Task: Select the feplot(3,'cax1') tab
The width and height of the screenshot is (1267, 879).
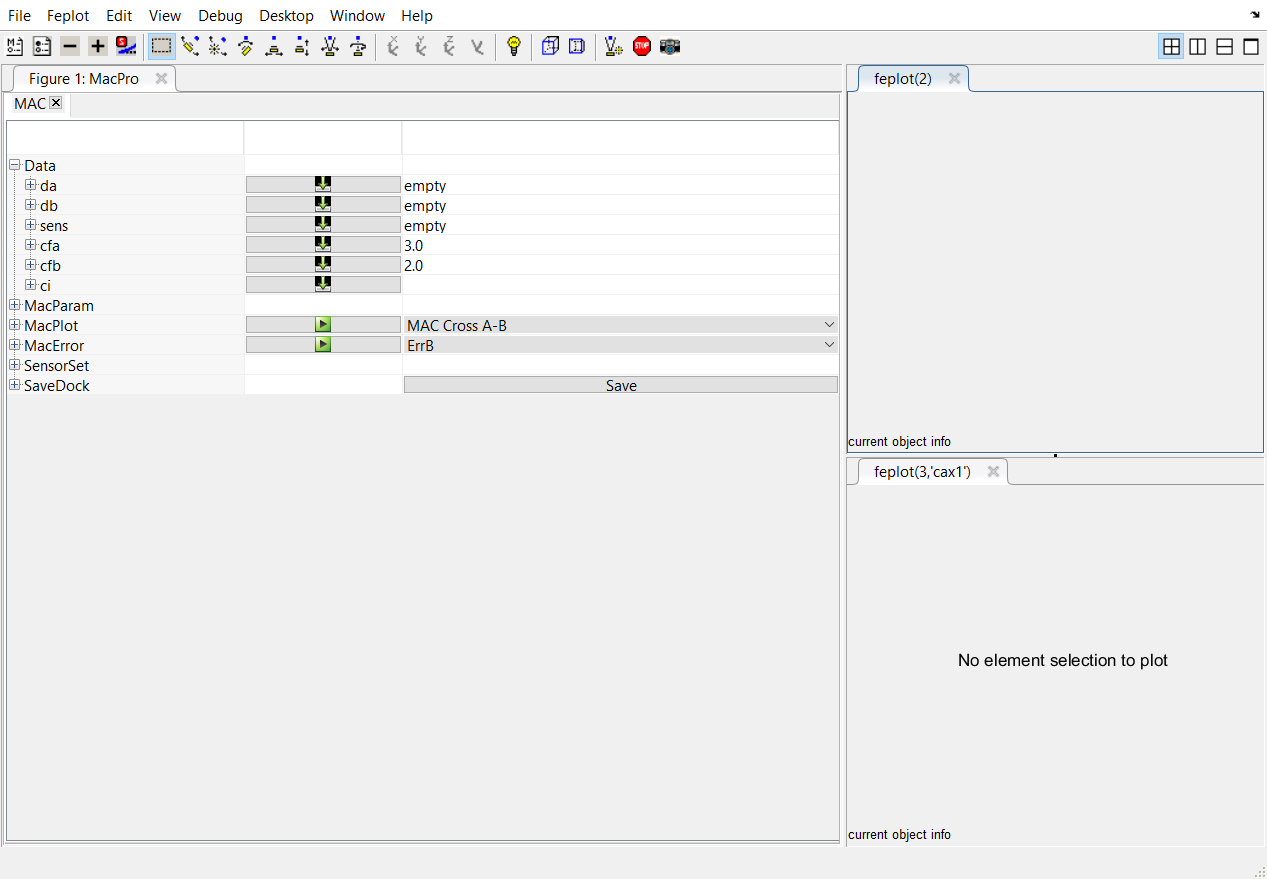Action: pyautogui.click(x=922, y=472)
